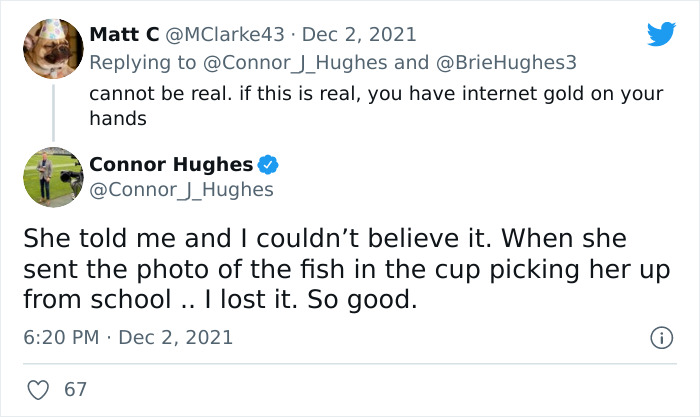The image size is (700, 417).
Task: Click the 67 likes count
Action: [75, 389]
